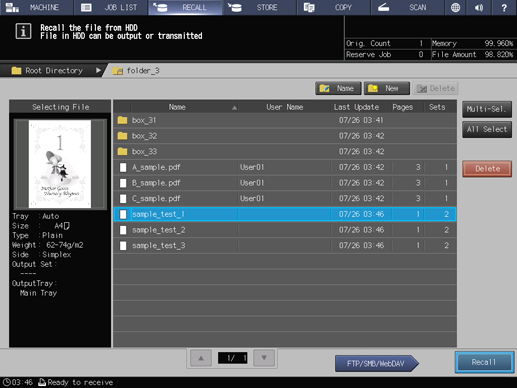517x388 pixels.
Task: Expand the Root Directory breadcrumb arrow
Action: (x=98, y=70)
